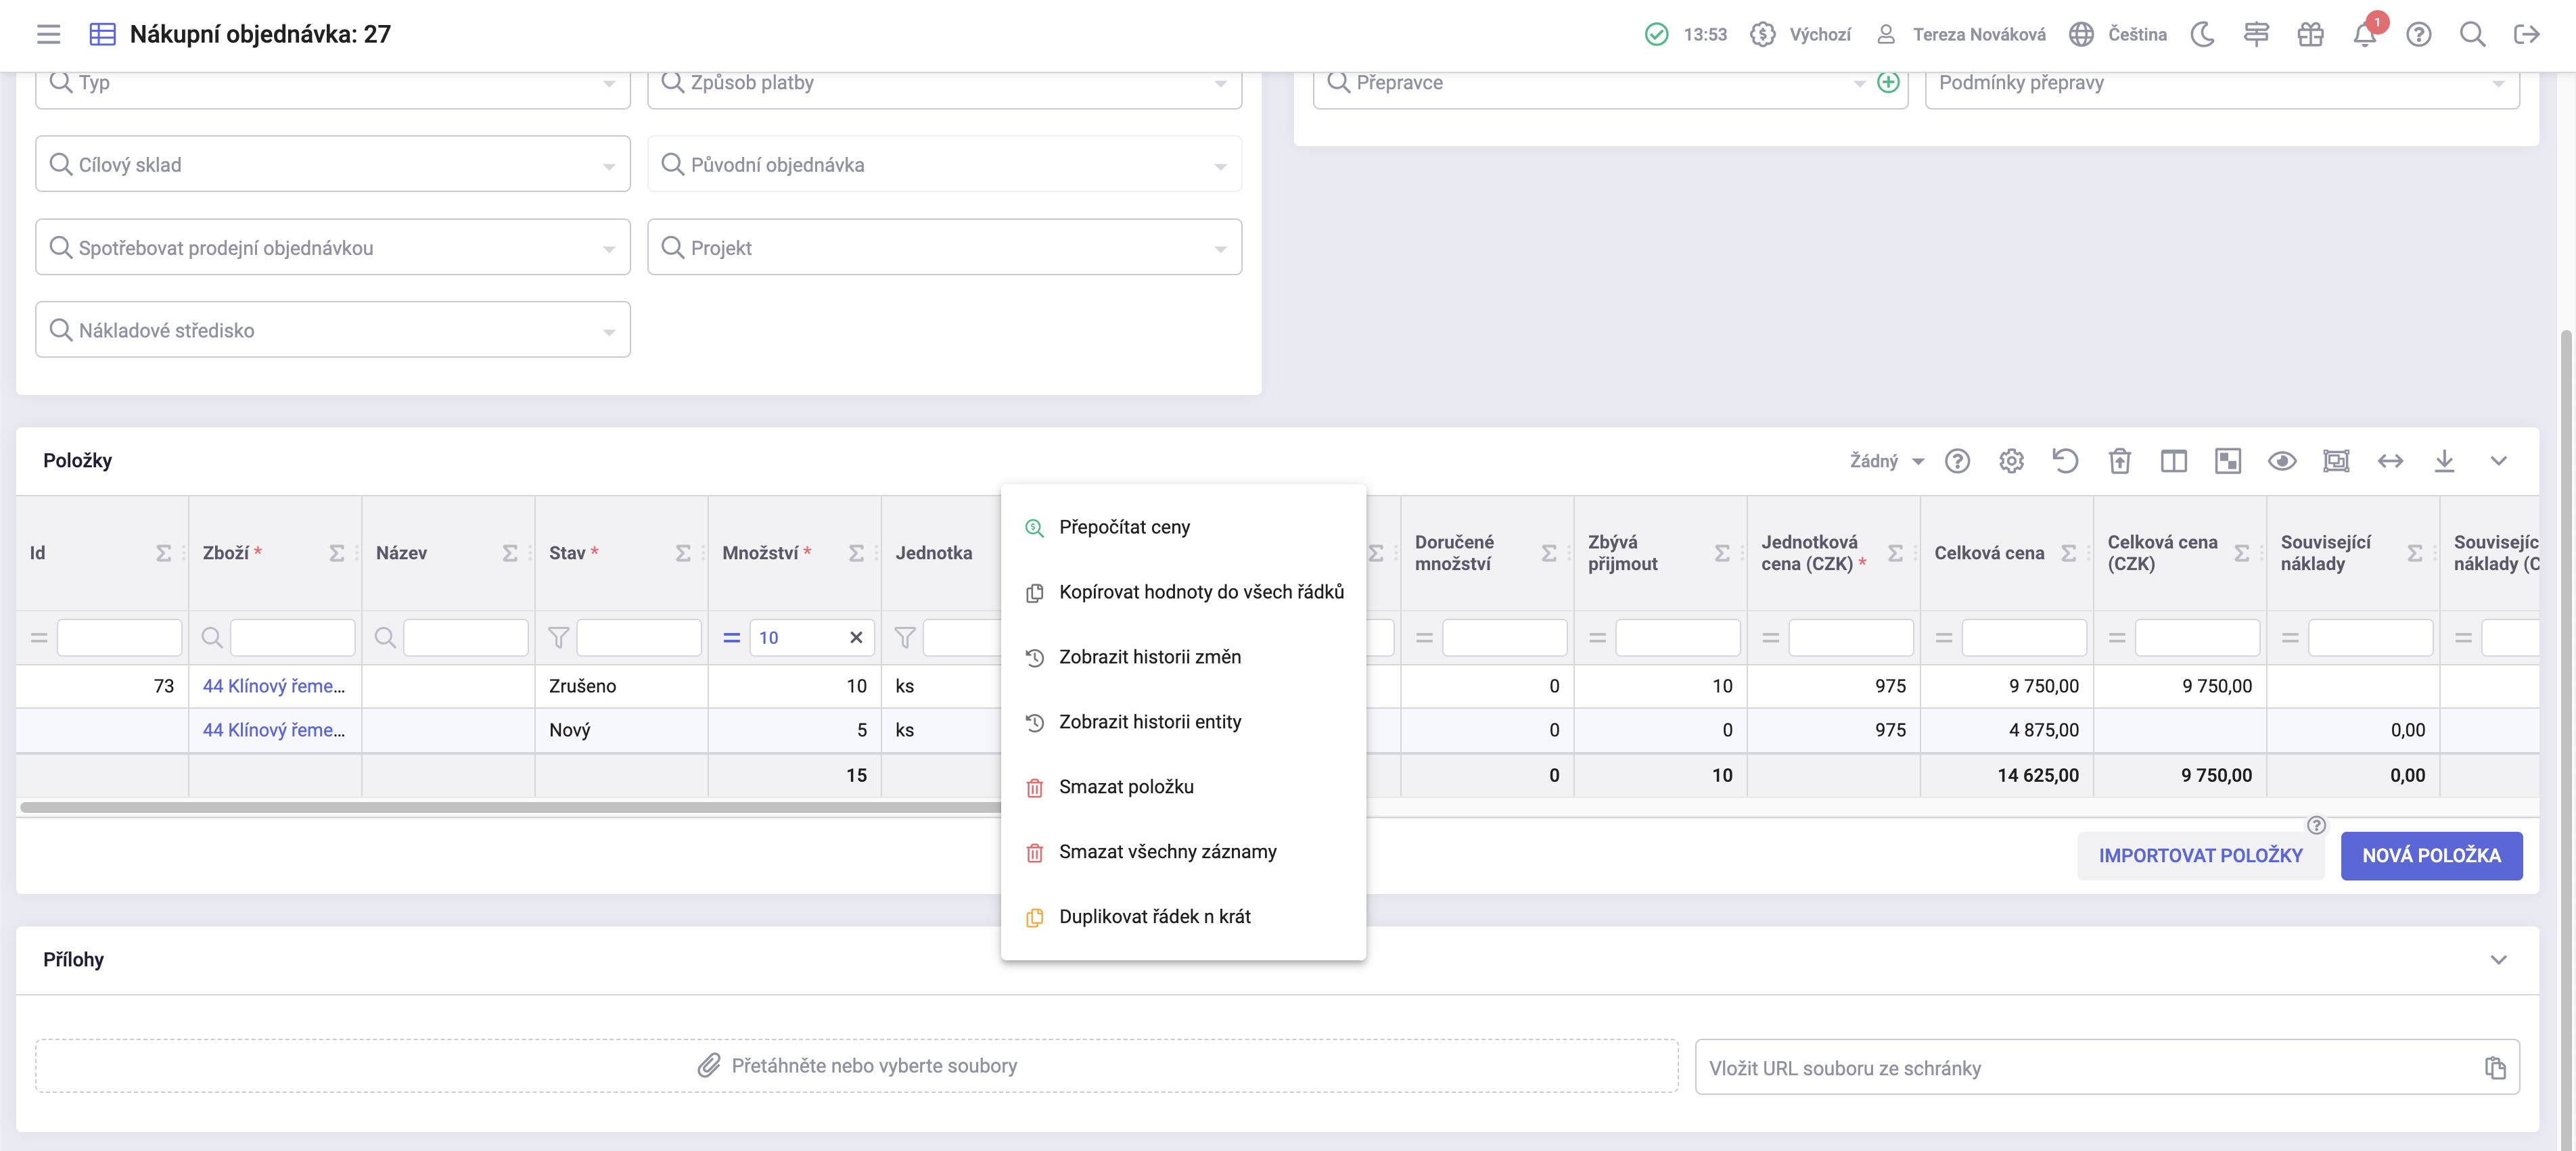
Task: Toggle column chooser icon in Položky toolbar
Action: point(2173,461)
